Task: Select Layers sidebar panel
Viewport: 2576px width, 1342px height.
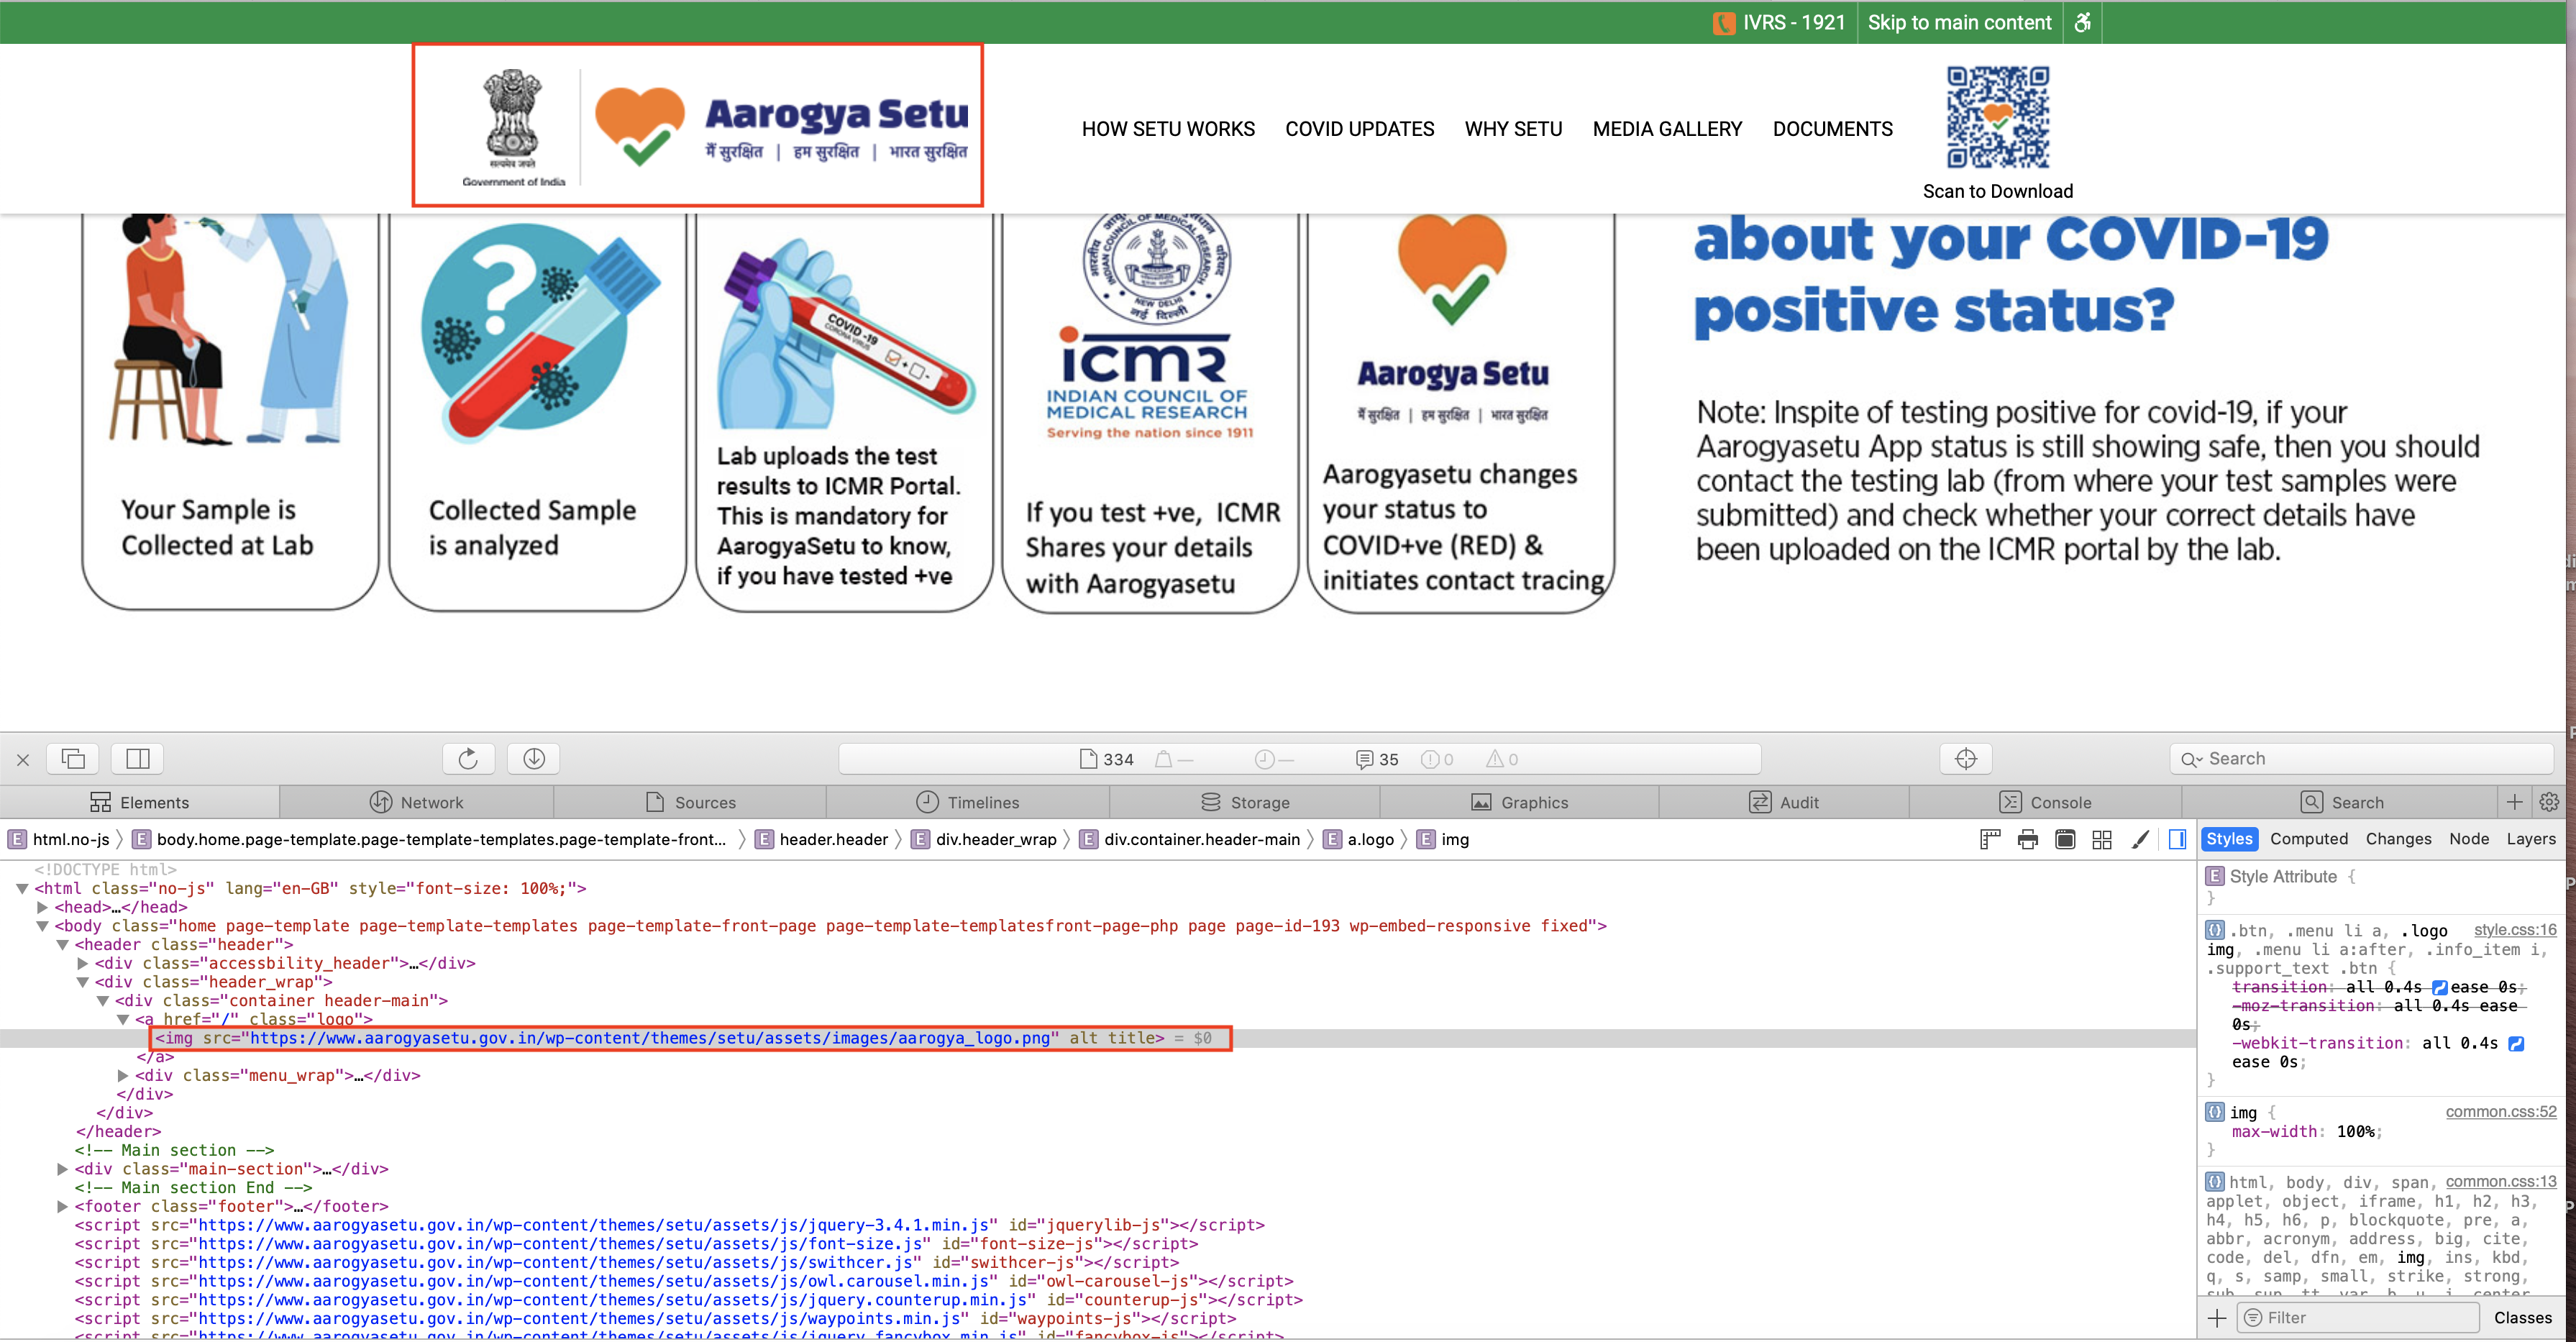Action: coord(2530,840)
